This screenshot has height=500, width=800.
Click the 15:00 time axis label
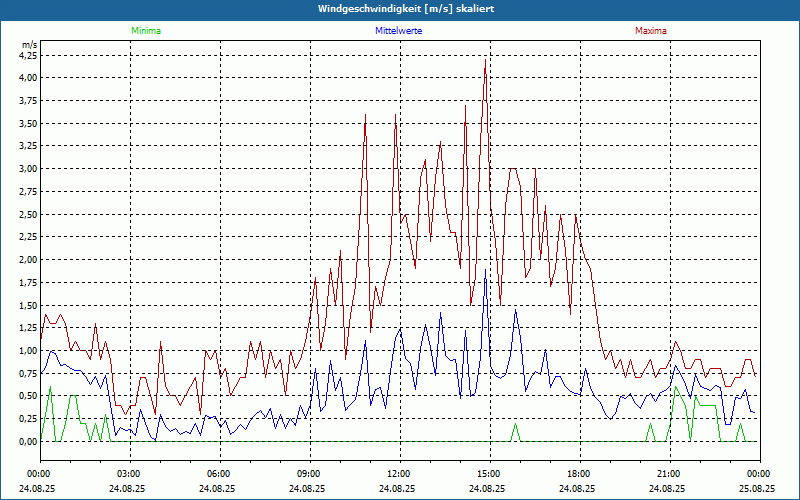point(489,474)
